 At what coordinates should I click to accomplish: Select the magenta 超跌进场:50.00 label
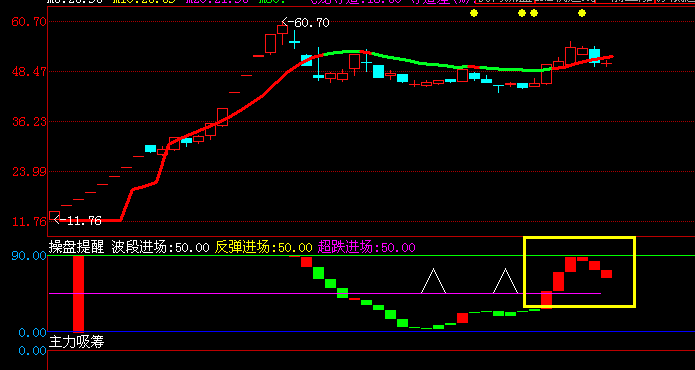click(367, 247)
